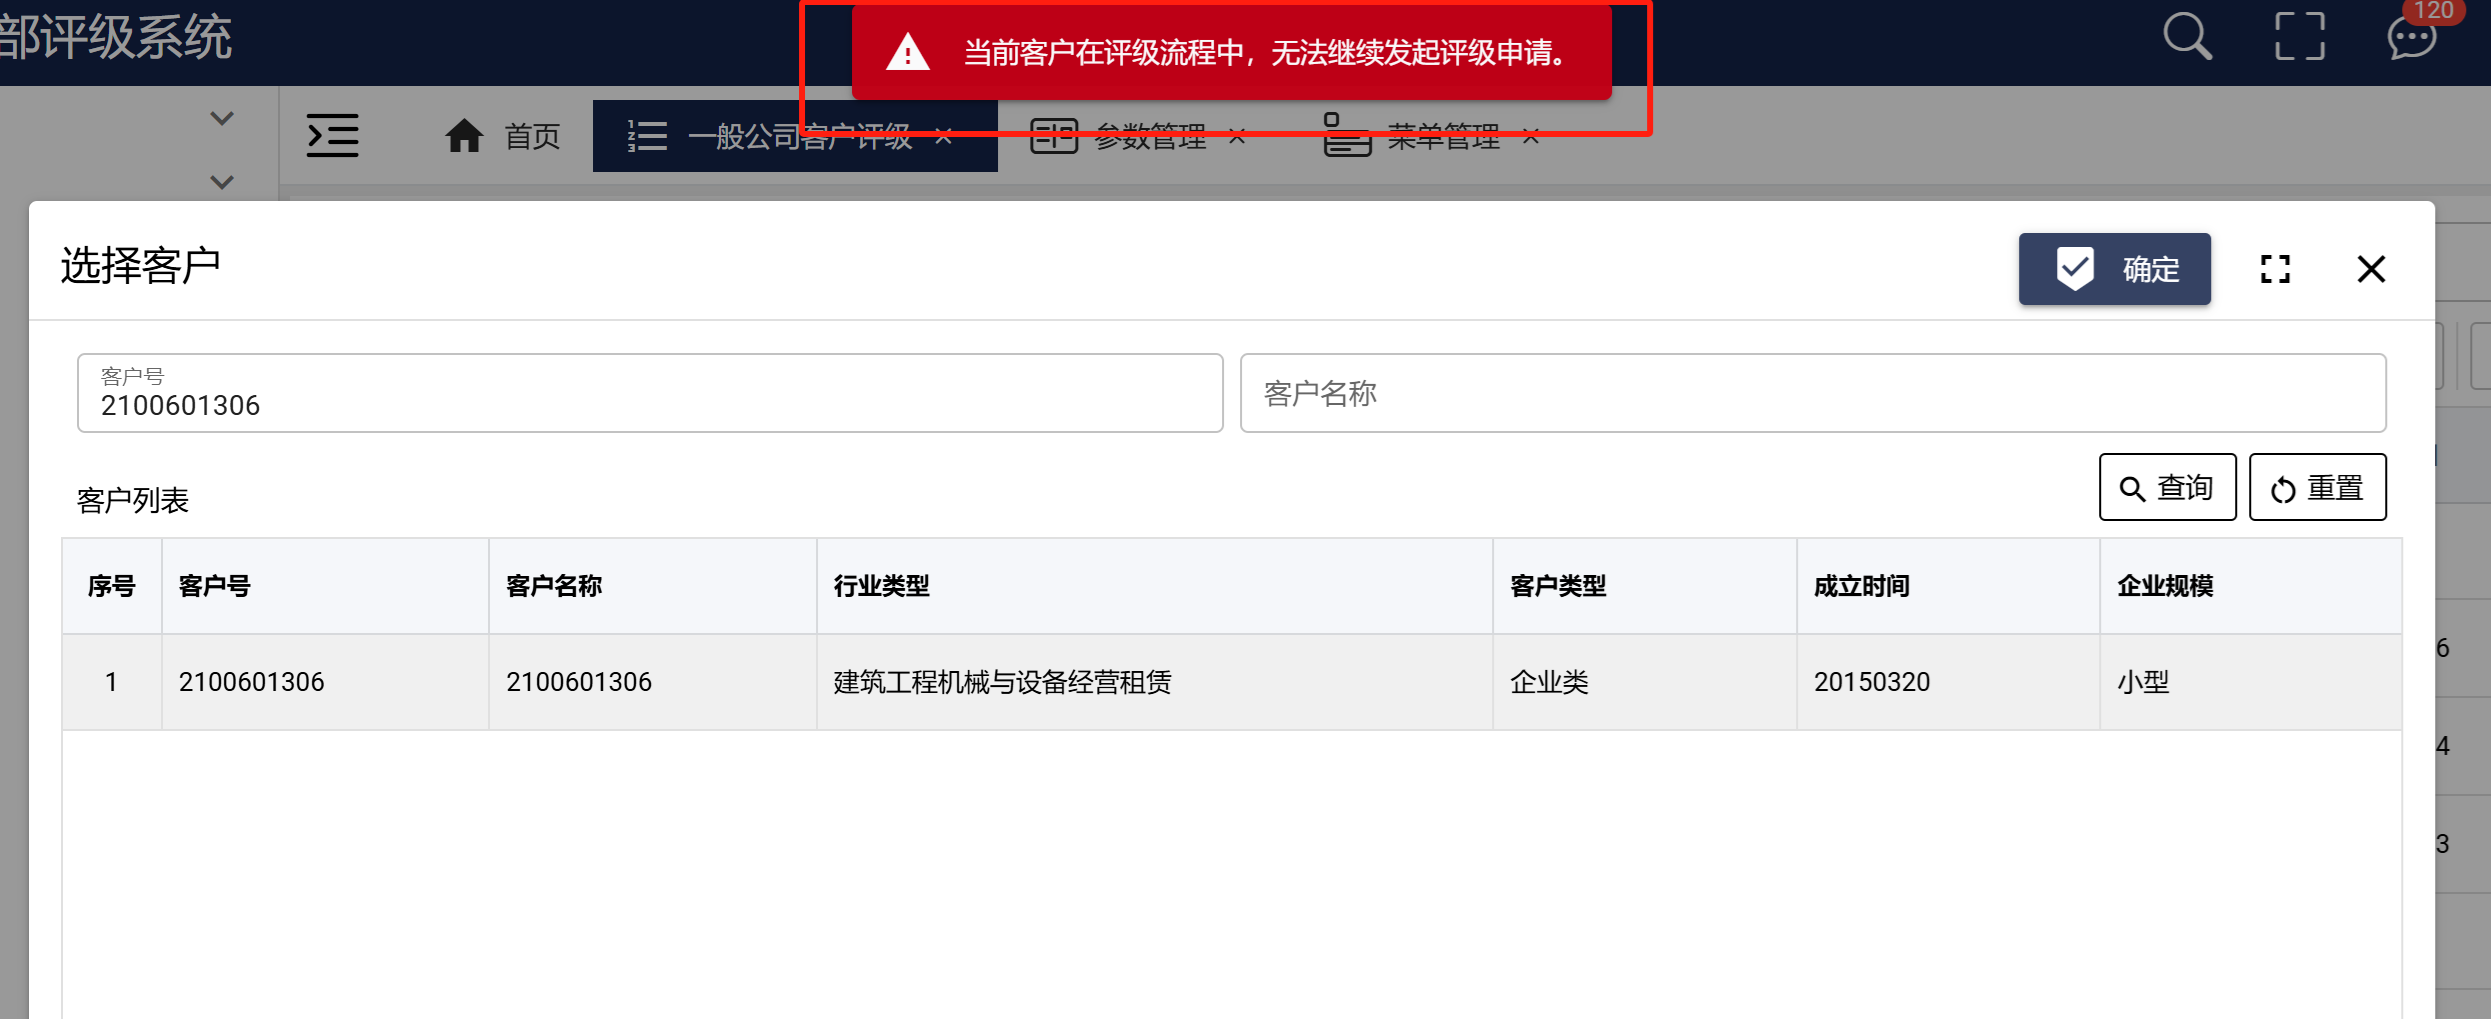Expand the second sidebar chevron

pos(222,182)
